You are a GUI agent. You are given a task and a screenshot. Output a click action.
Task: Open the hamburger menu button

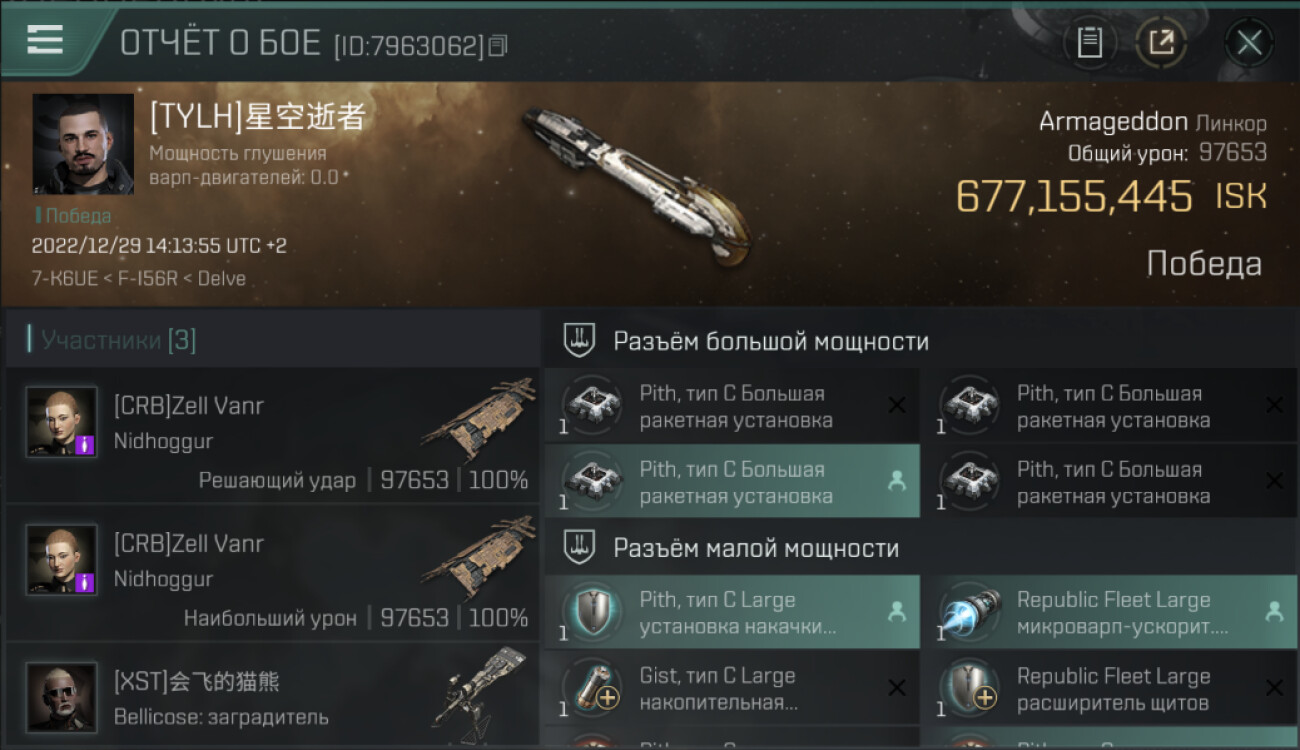pyautogui.click(x=45, y=40)
